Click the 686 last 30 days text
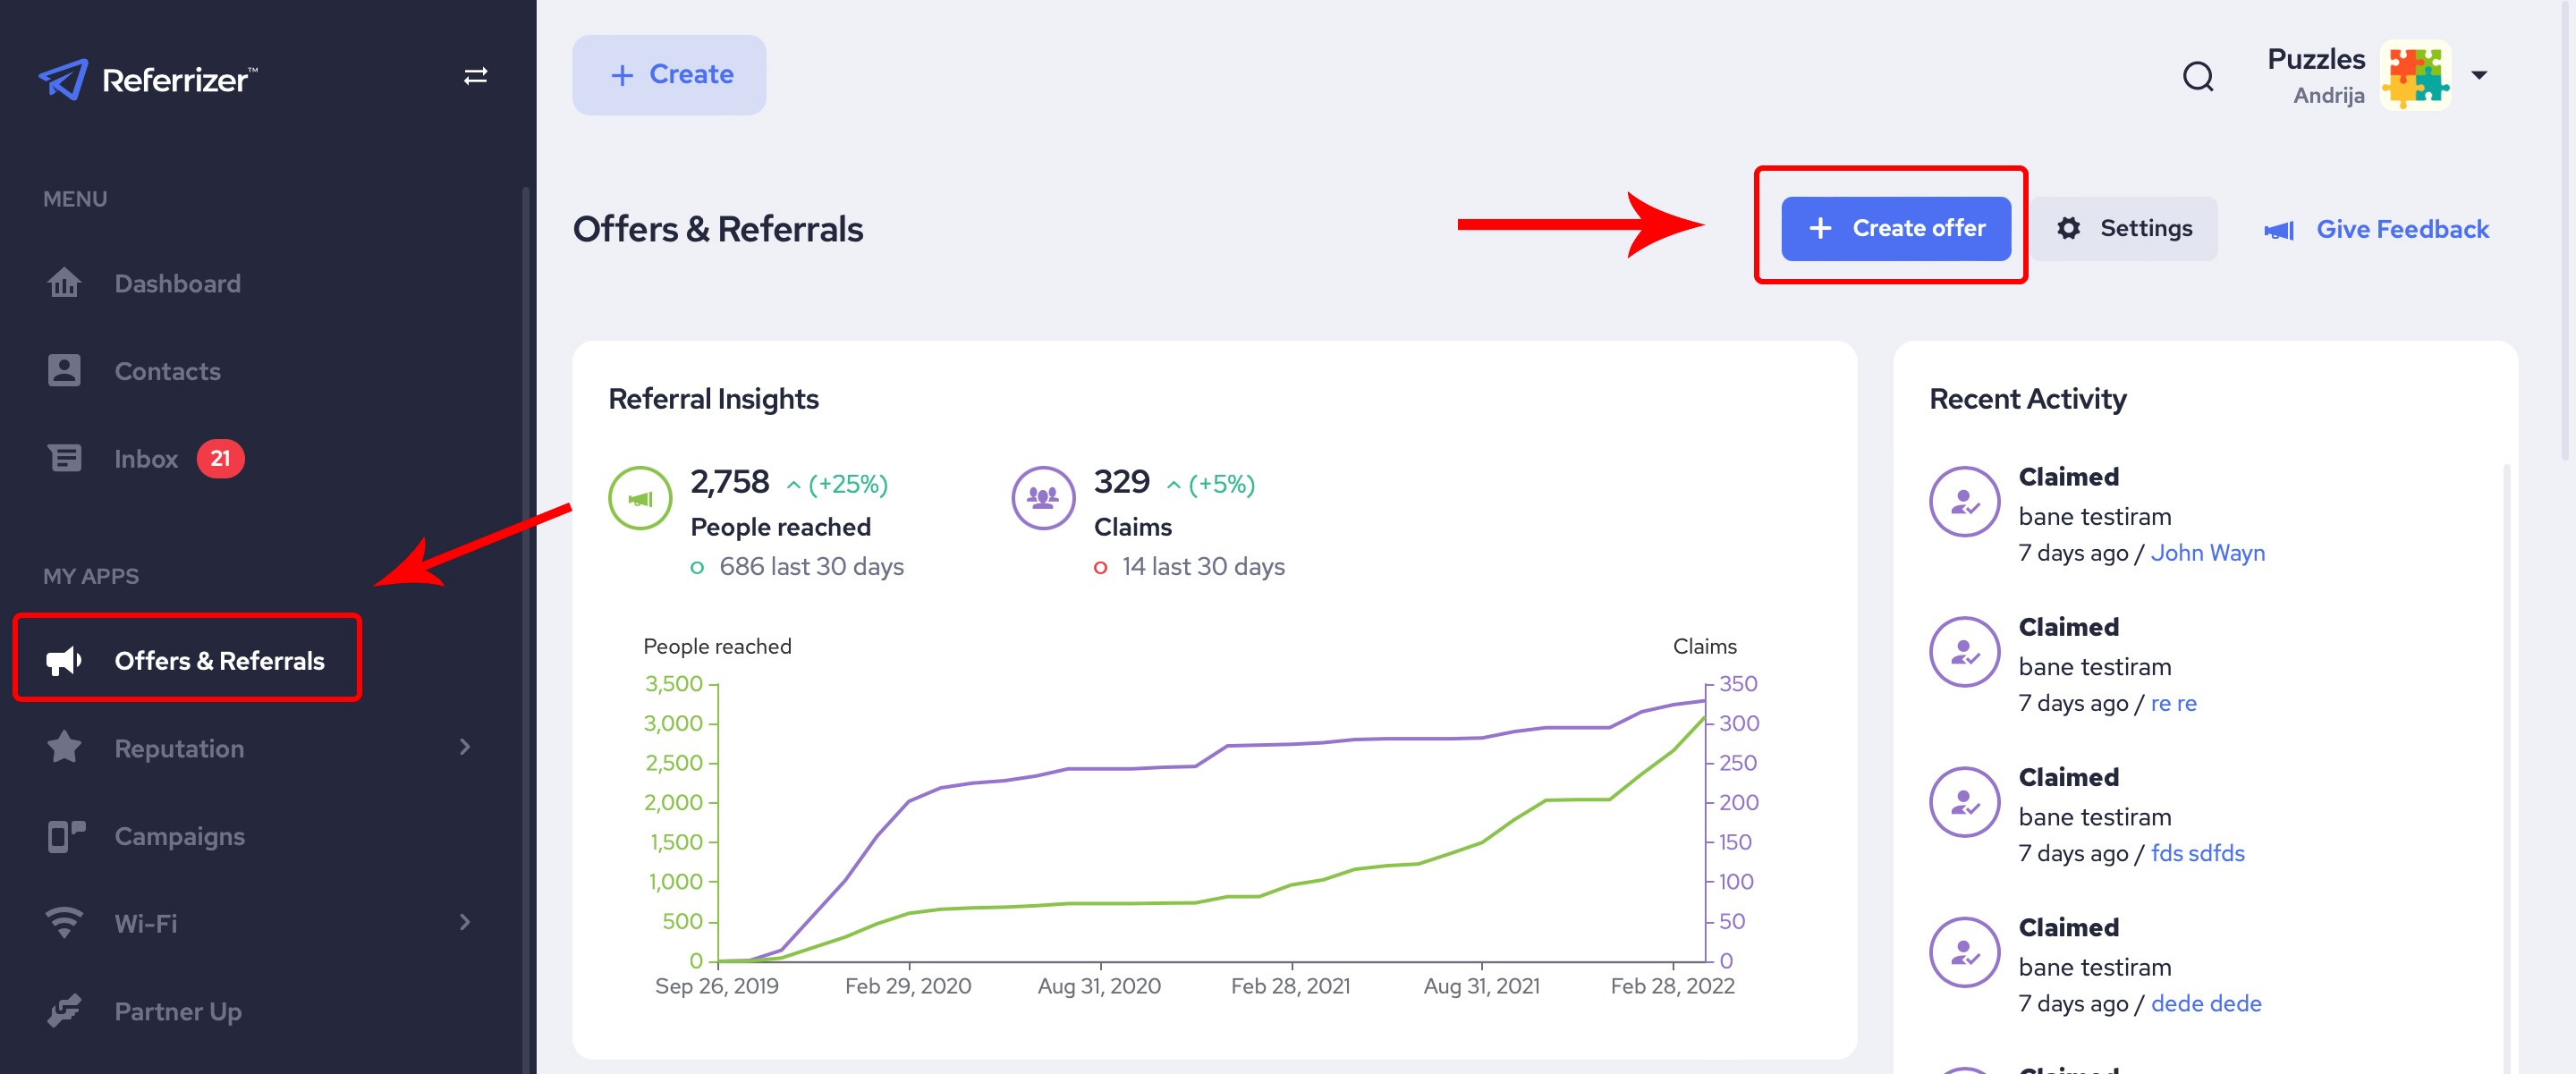Image resolution: width=2576 pixels, height=1074 pixels. pos(811,567)
